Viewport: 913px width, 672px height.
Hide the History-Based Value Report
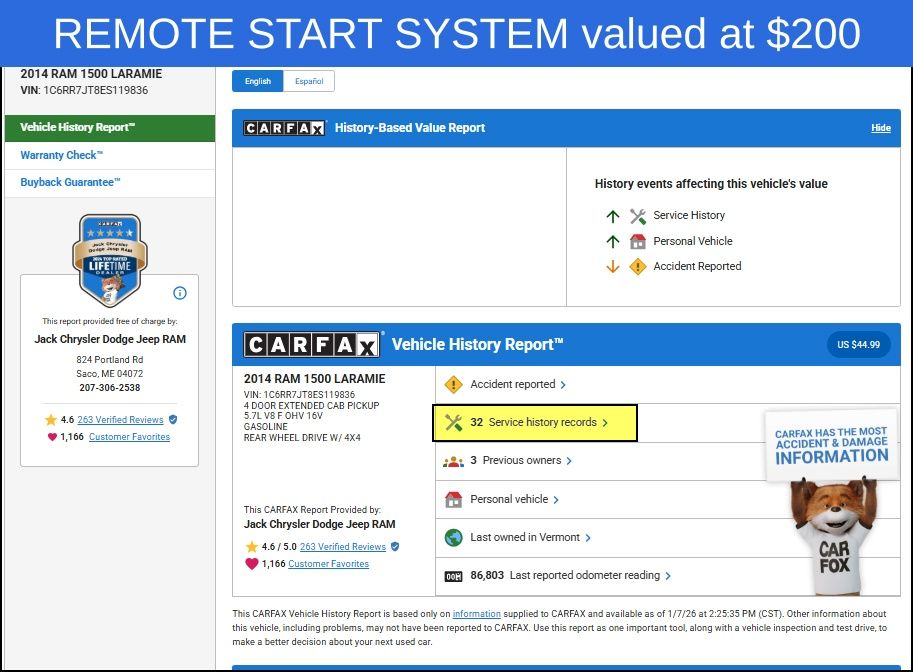(880, 128)
